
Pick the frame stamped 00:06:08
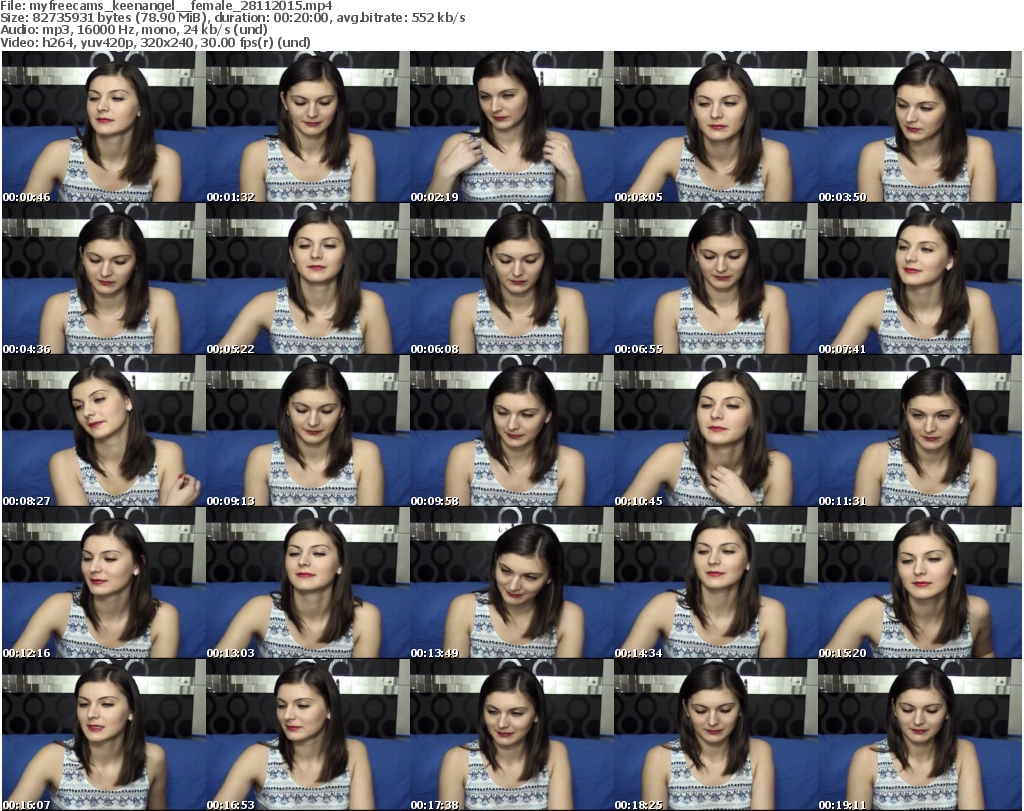[x=511, y=279]
